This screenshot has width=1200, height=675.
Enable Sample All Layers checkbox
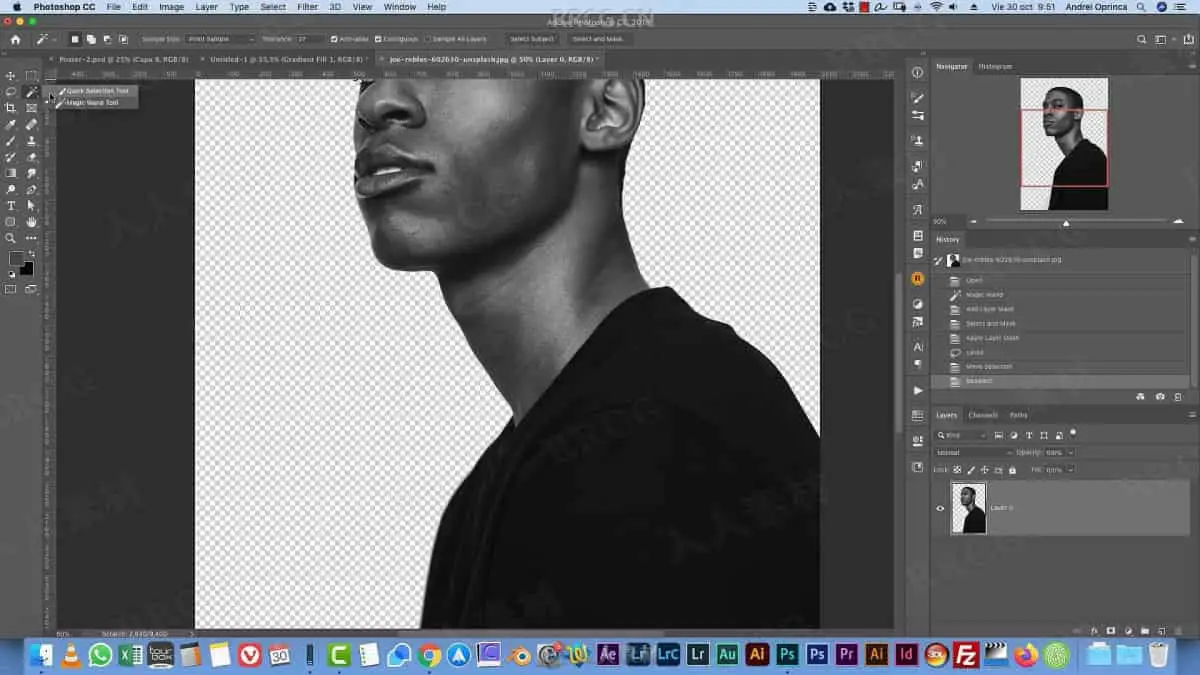click(x=428, y=39)
